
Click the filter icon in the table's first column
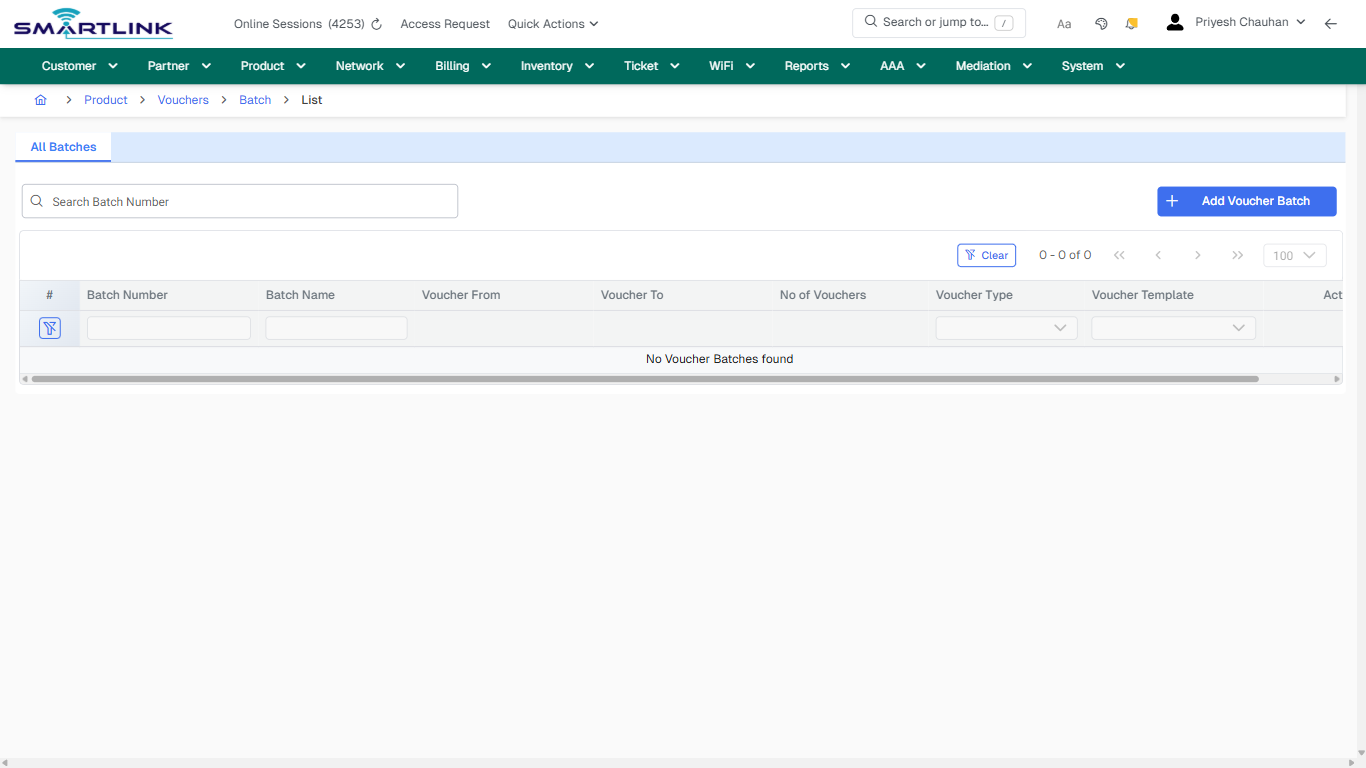49,327
